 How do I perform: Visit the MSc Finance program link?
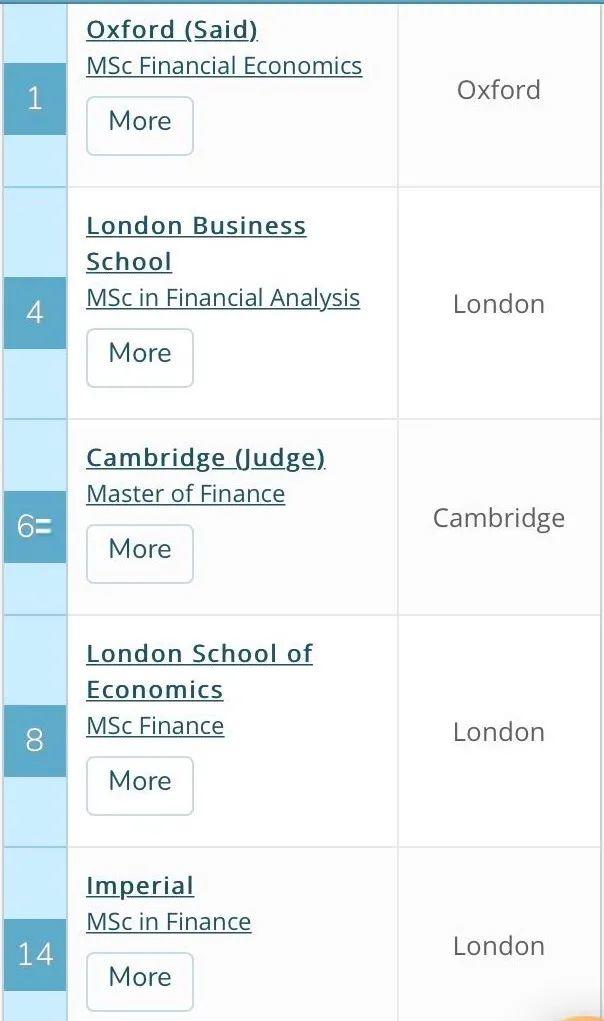tap(155, 726)
